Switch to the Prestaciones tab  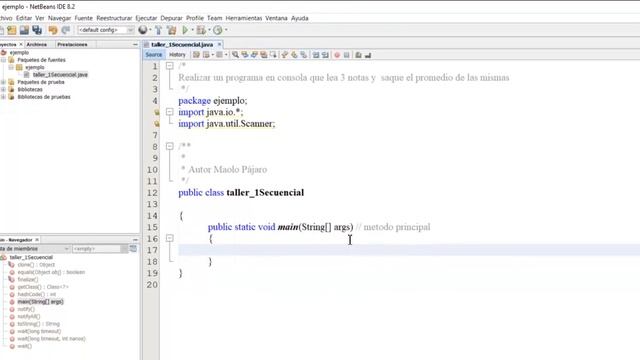[72, 44]
